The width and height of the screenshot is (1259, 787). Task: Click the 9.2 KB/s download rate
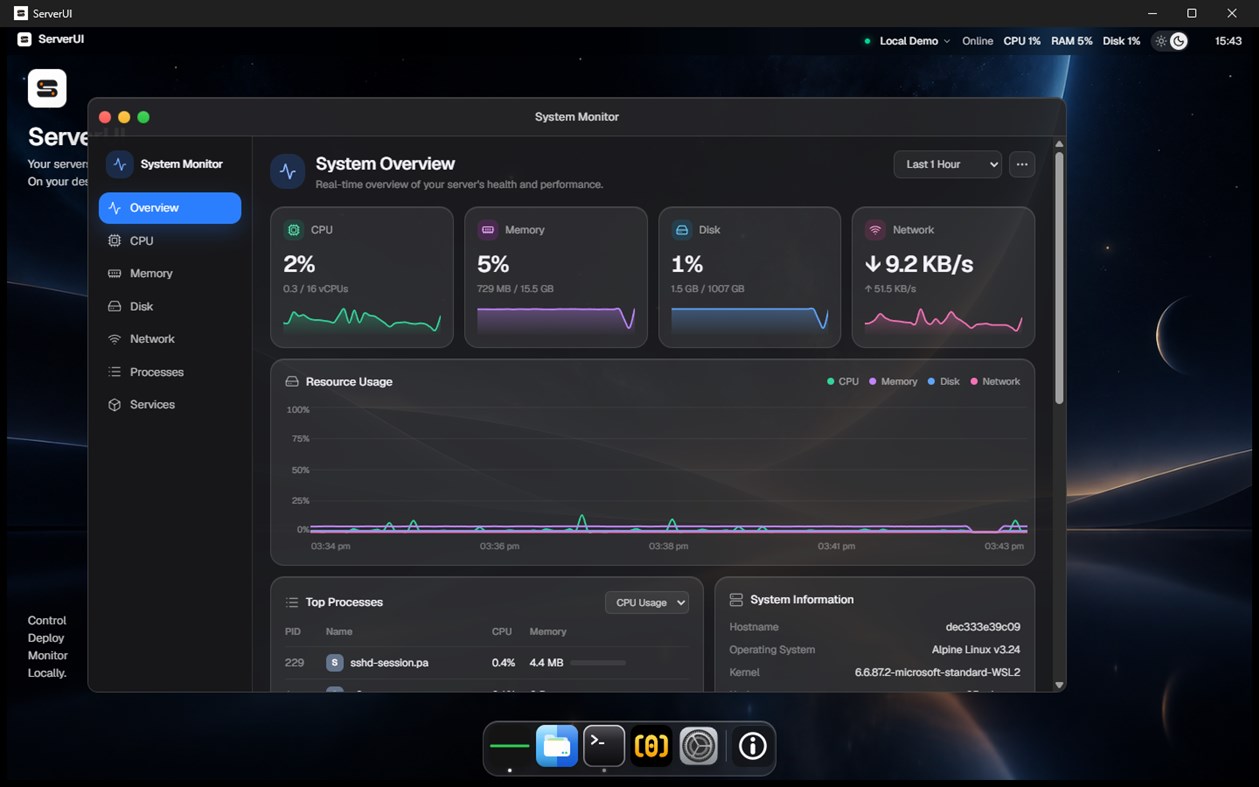click(x=919, y=264)
